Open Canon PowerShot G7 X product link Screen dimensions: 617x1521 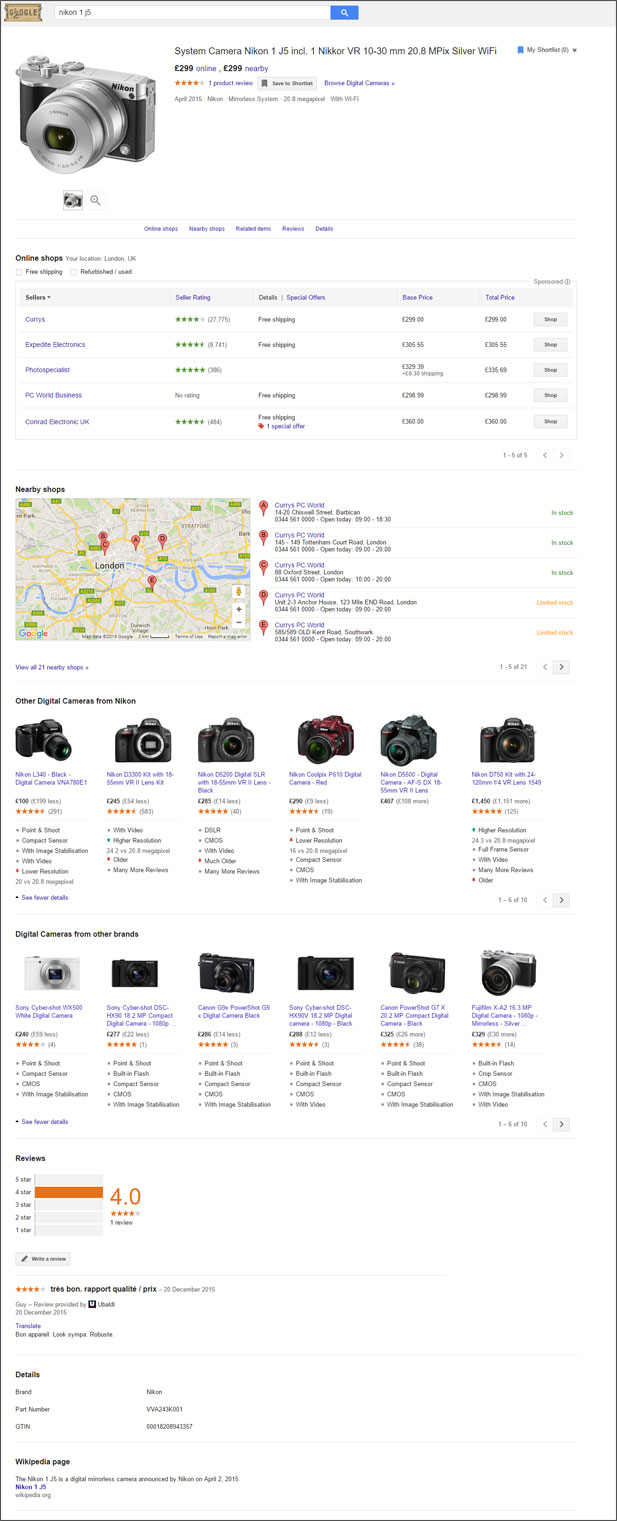[416, 1015]
